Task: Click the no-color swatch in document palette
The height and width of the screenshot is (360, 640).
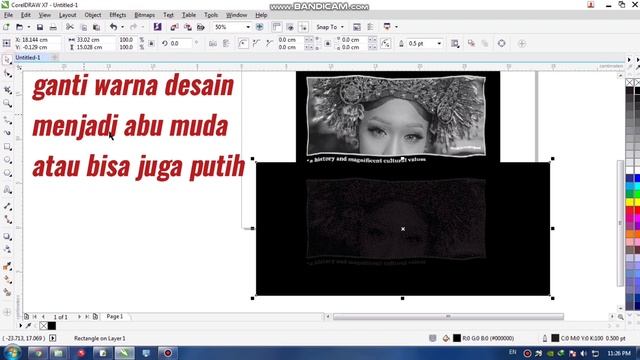Action: tap(44, 326)
